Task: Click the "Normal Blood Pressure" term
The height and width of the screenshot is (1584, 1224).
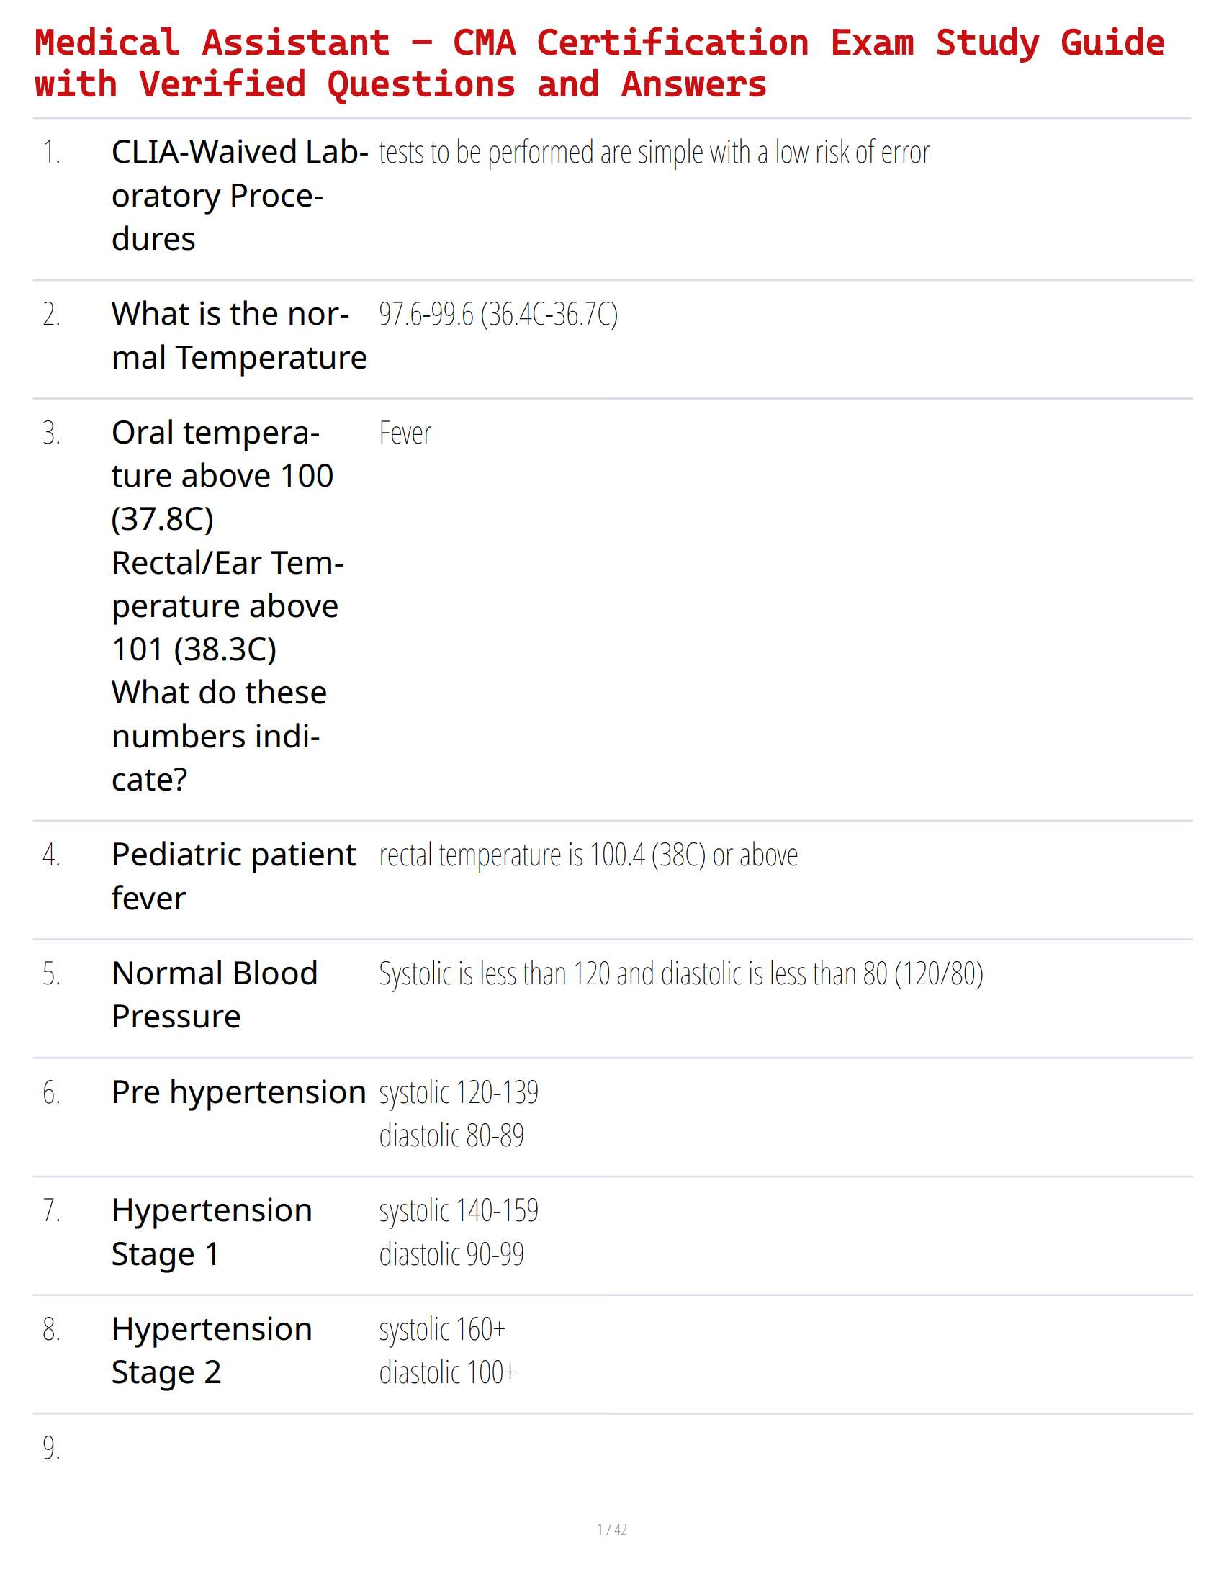Action: [214, 994]
